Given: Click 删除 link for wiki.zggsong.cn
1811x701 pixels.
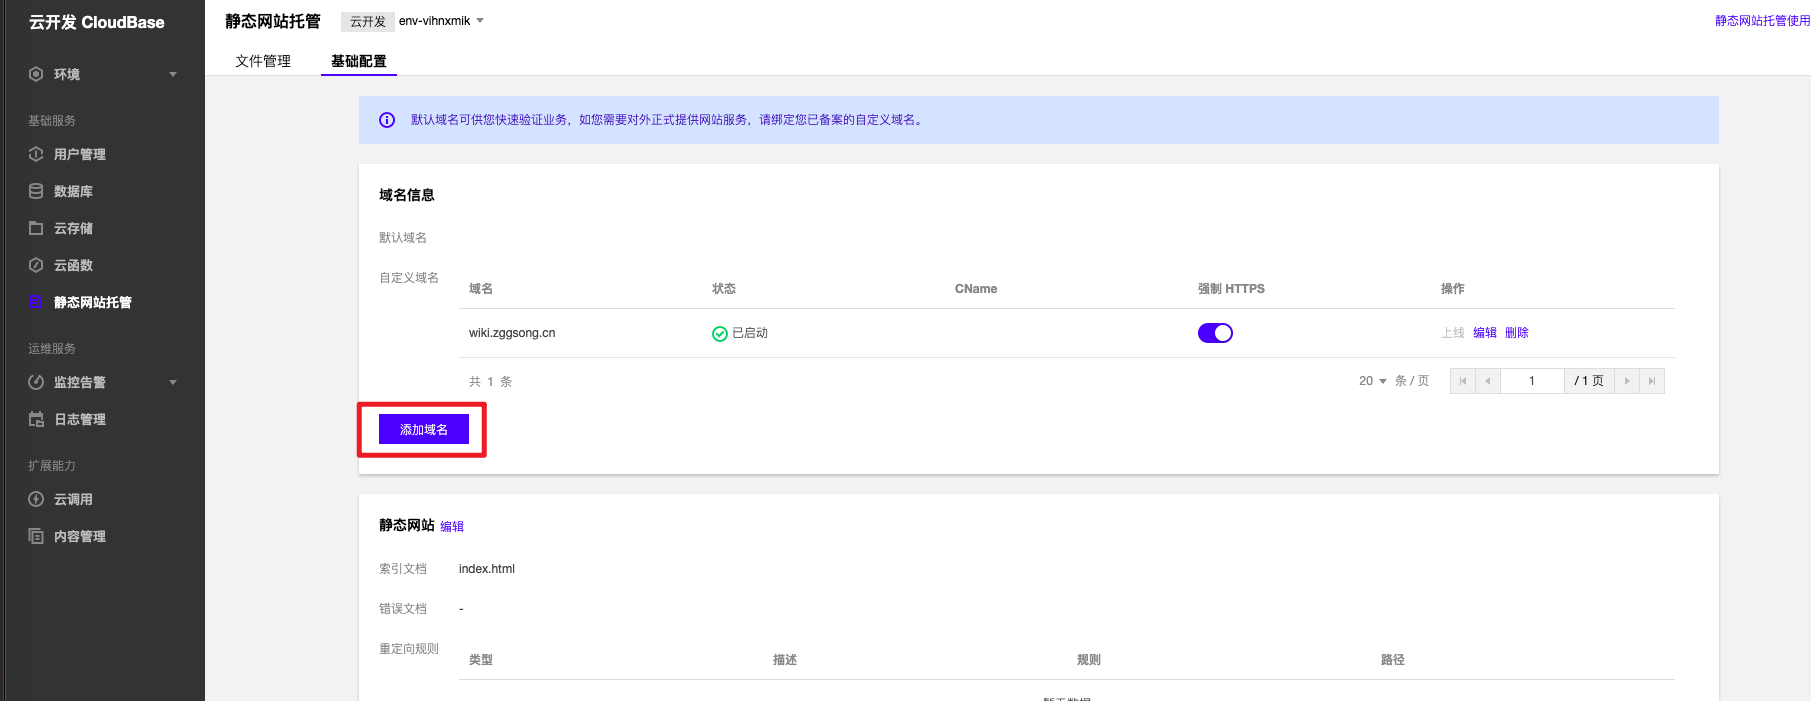Looking at the screenshot, I should point(1516,333).
